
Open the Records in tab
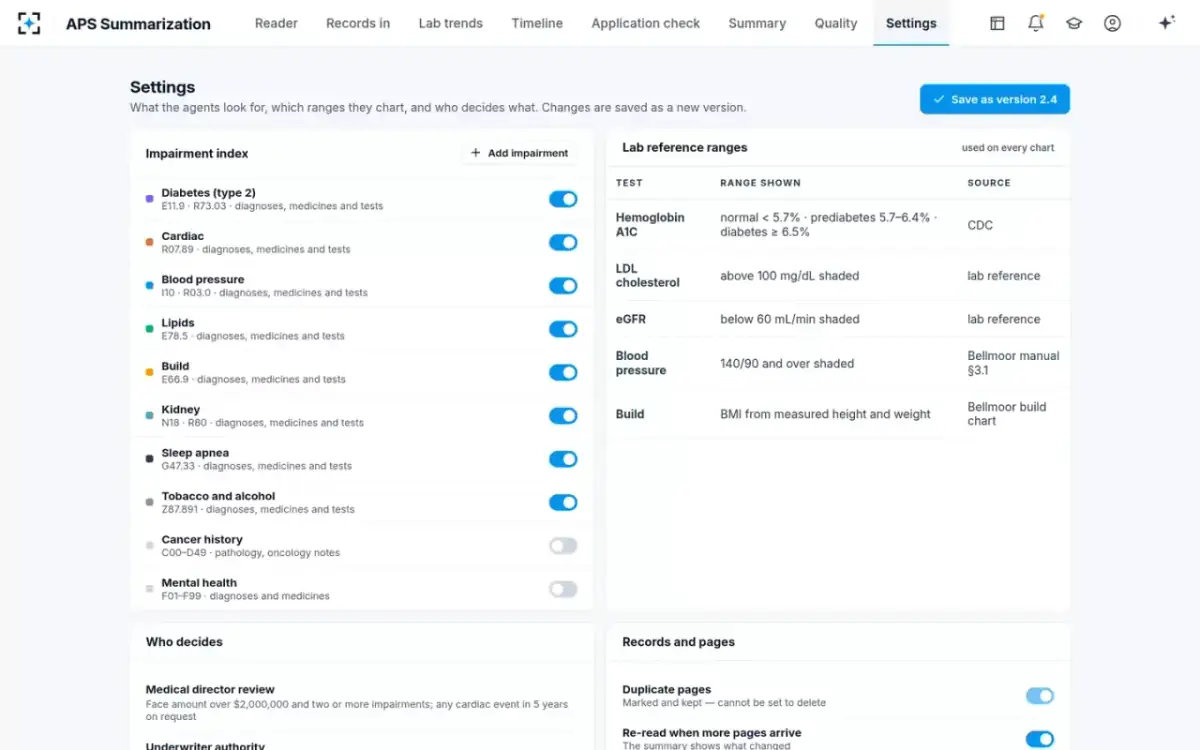(x=358, y=23)
